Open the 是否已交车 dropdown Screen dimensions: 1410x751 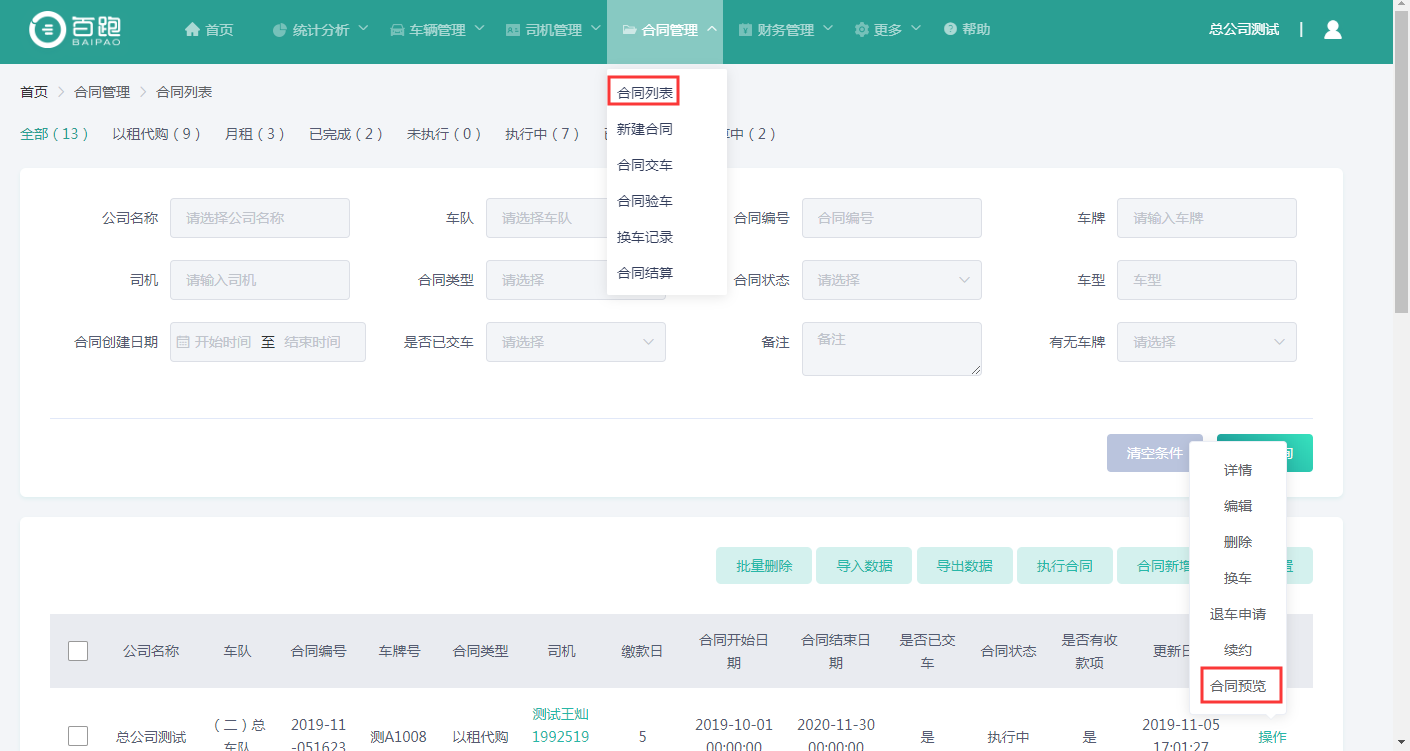(x=575, y=342)
